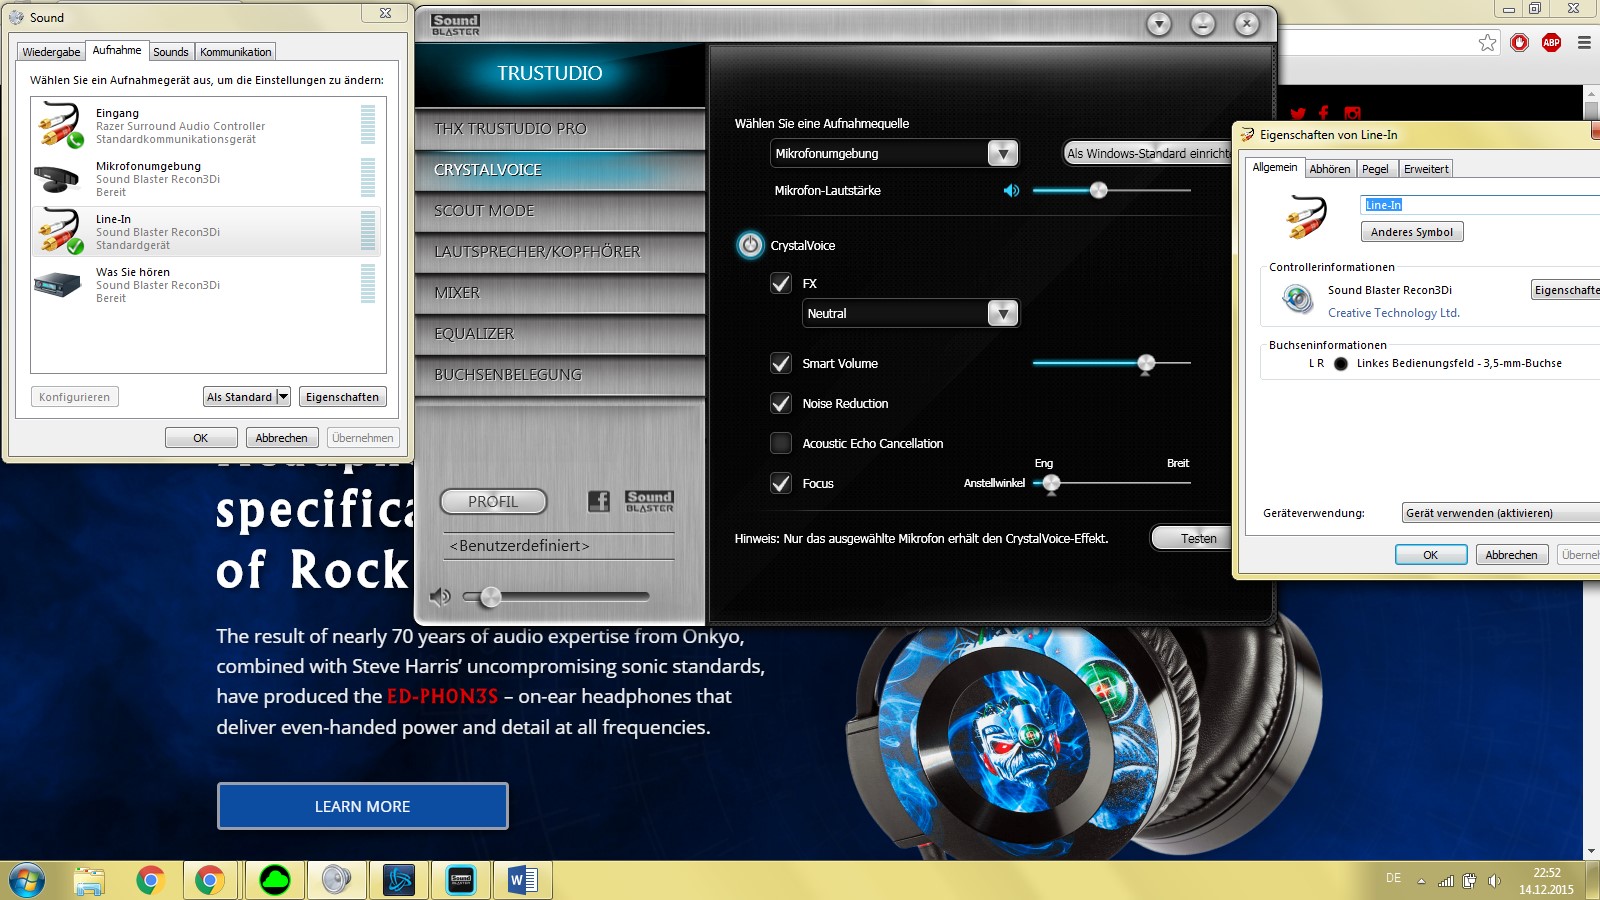Click the Sound Blaster logo beside Profil
The width and height of the screenshot is (1600, 900).
[x=649, y=501]
